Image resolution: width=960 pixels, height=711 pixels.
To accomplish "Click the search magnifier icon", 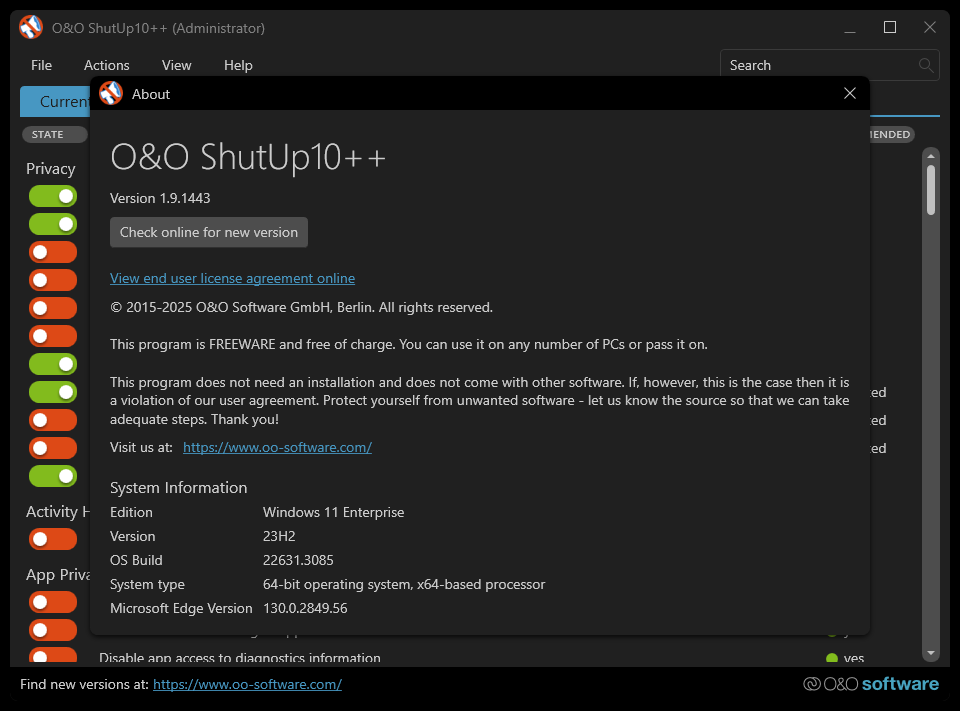I will point(926,65).
